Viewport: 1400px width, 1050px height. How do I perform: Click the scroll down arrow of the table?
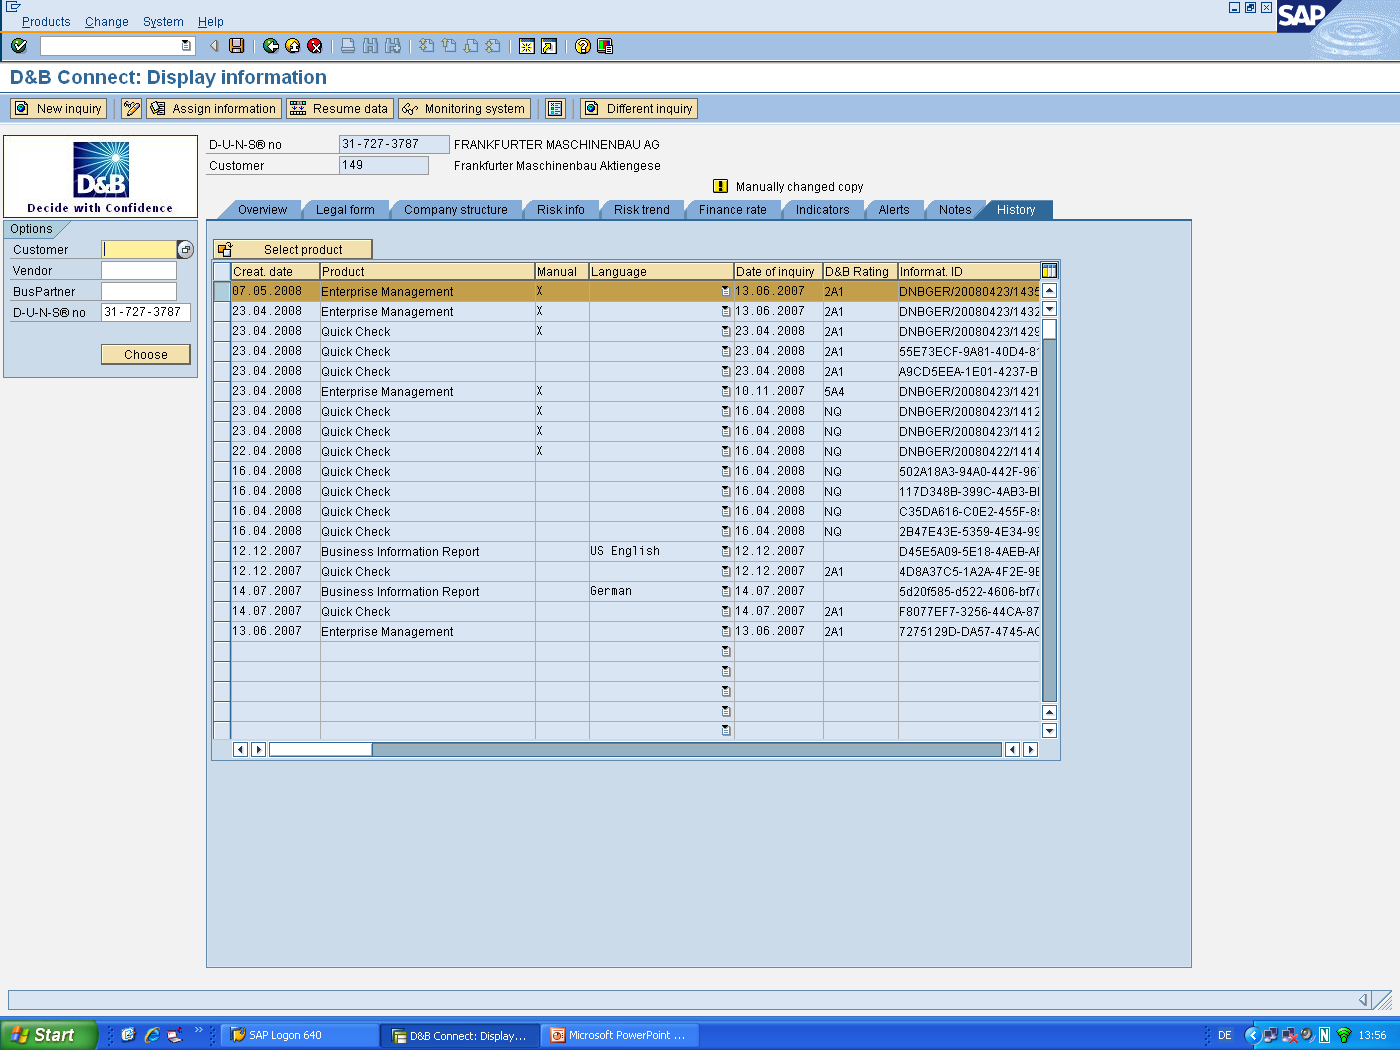(1049, 730)
